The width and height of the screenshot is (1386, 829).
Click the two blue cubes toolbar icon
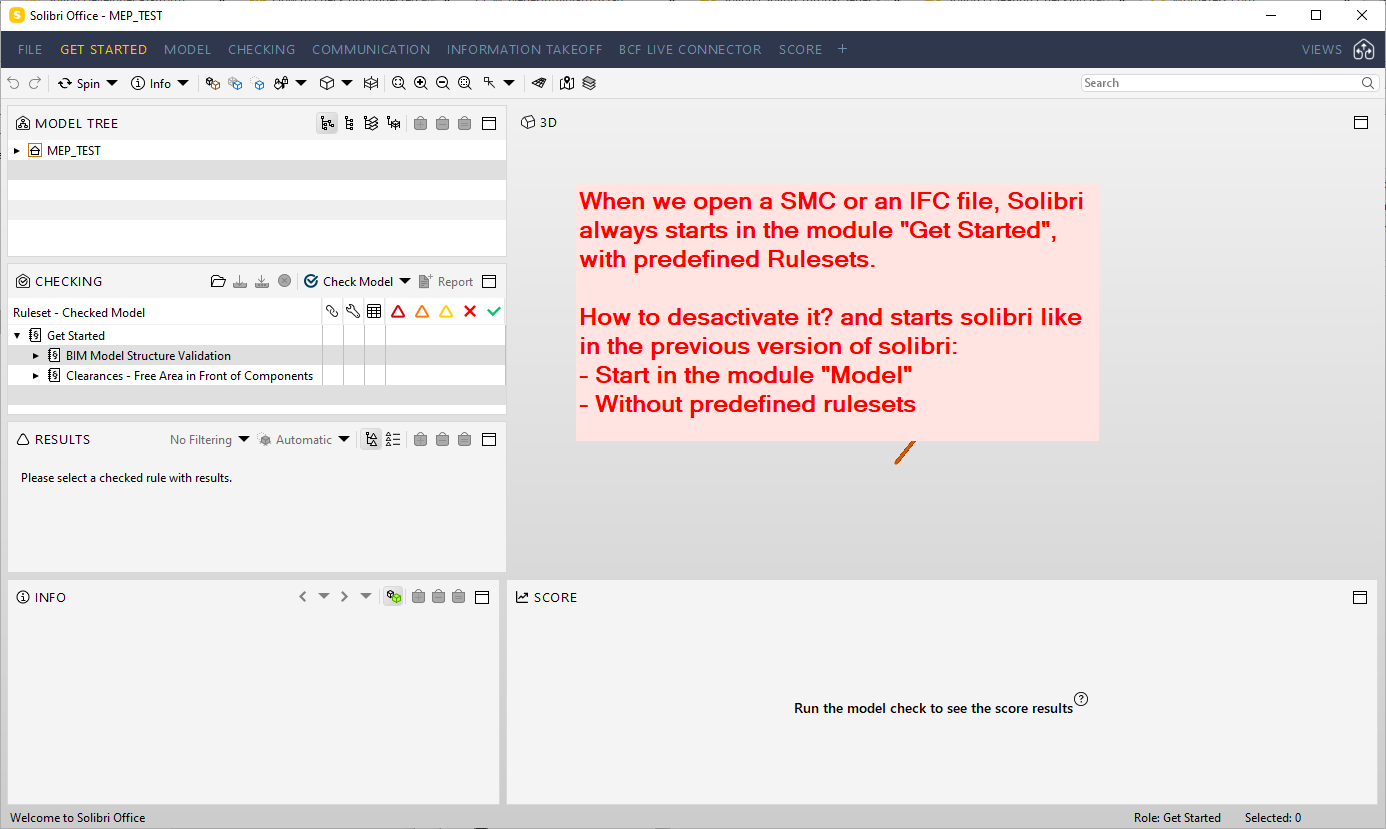tap(235, 84)
